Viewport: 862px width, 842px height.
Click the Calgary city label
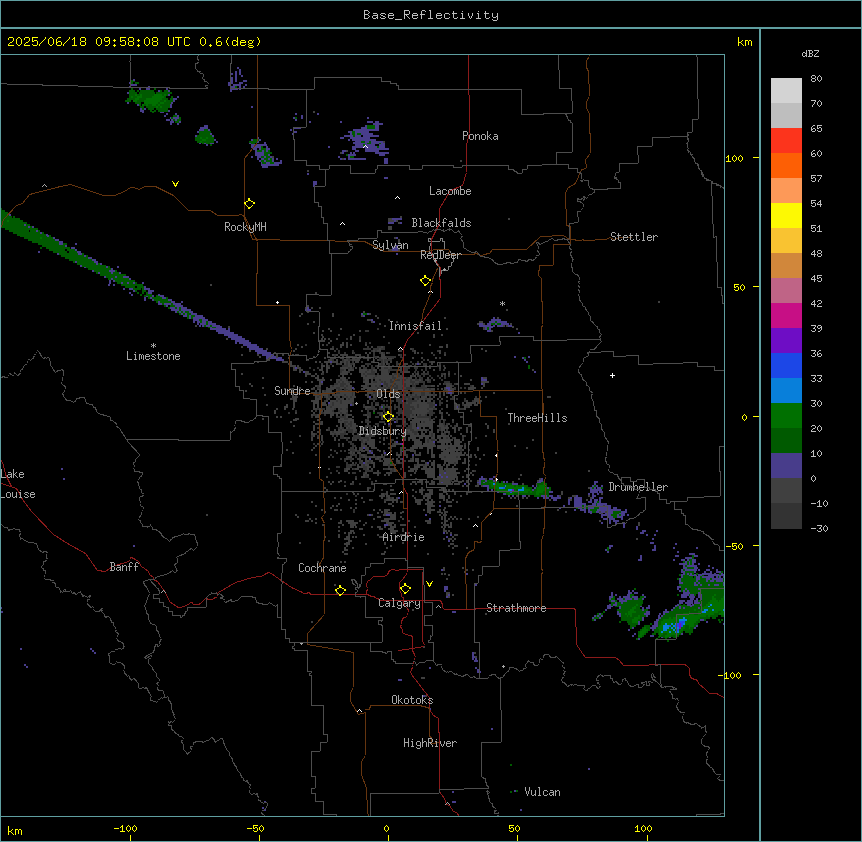tap(399, 603)
